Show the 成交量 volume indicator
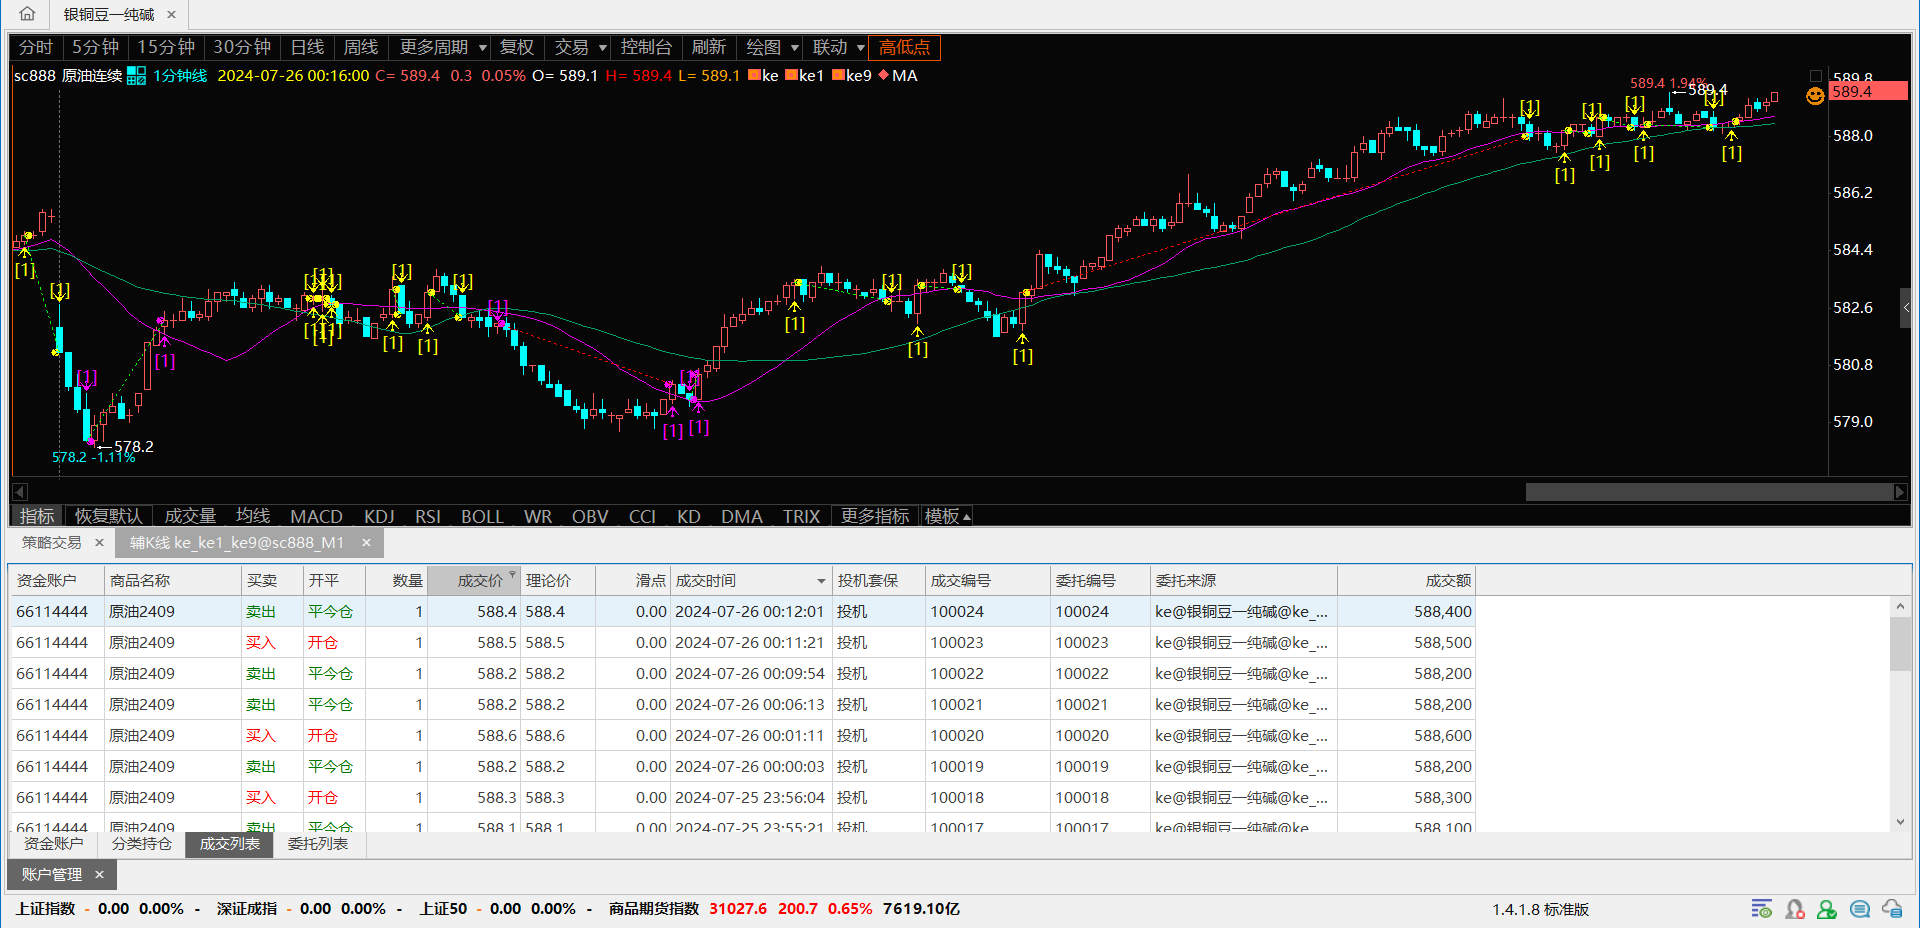The image size is (1920, 928). 190,516
